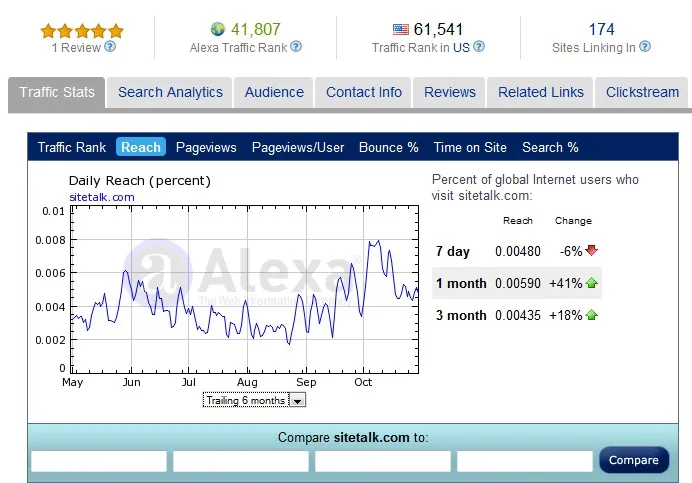Viewport: 692px width, 483px height.
Task: Show the Traffic Rank chart
Action: point(72,147)
